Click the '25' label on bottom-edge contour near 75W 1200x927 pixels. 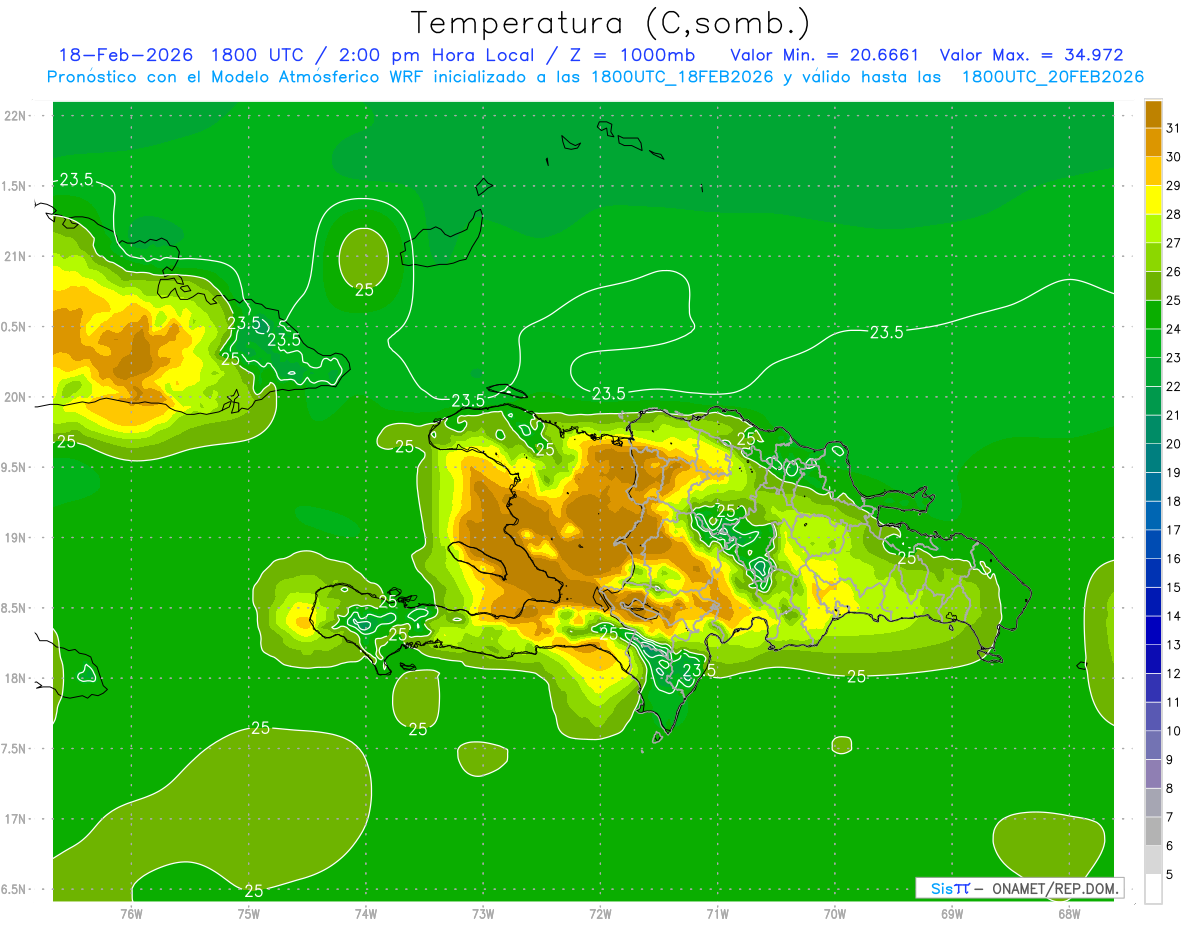254,890
